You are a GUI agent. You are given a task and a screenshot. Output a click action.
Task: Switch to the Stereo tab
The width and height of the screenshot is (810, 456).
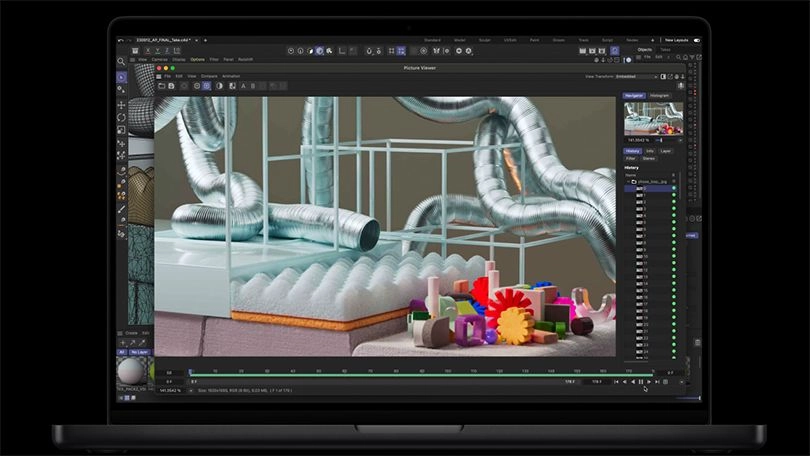click(x=649, y=159)
